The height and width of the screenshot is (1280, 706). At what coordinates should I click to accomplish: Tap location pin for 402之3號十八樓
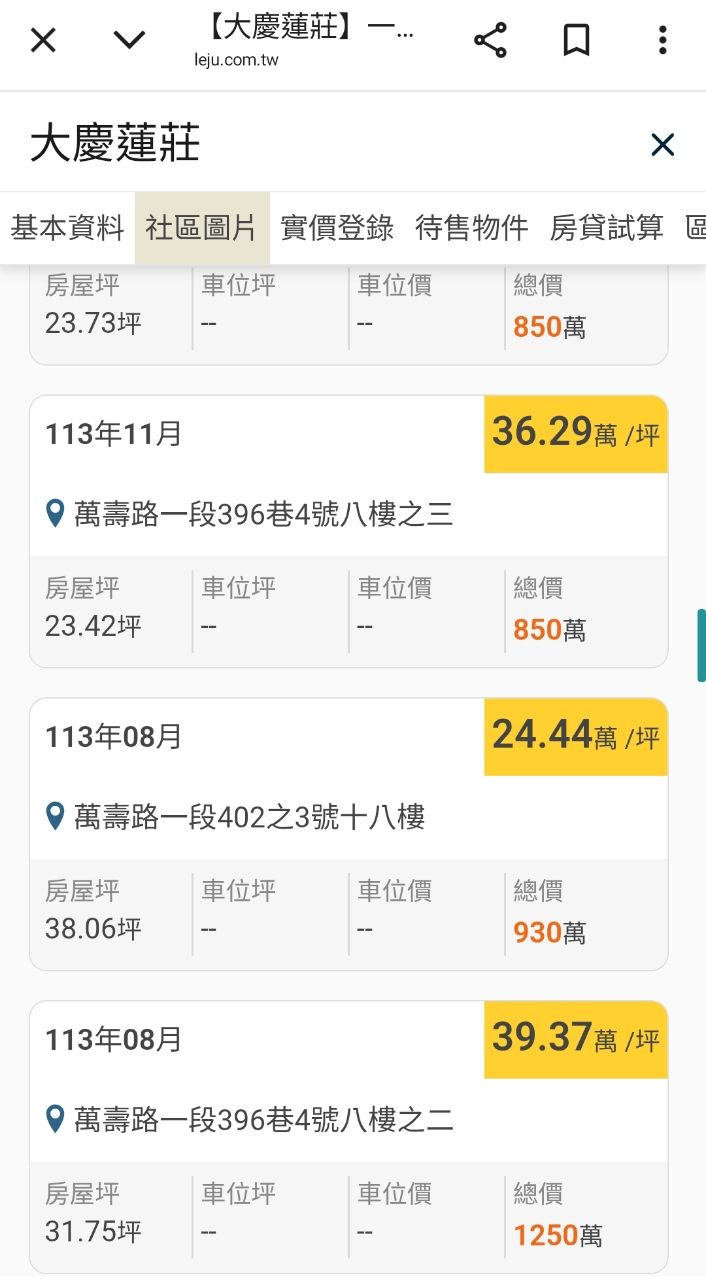point(56,817)
